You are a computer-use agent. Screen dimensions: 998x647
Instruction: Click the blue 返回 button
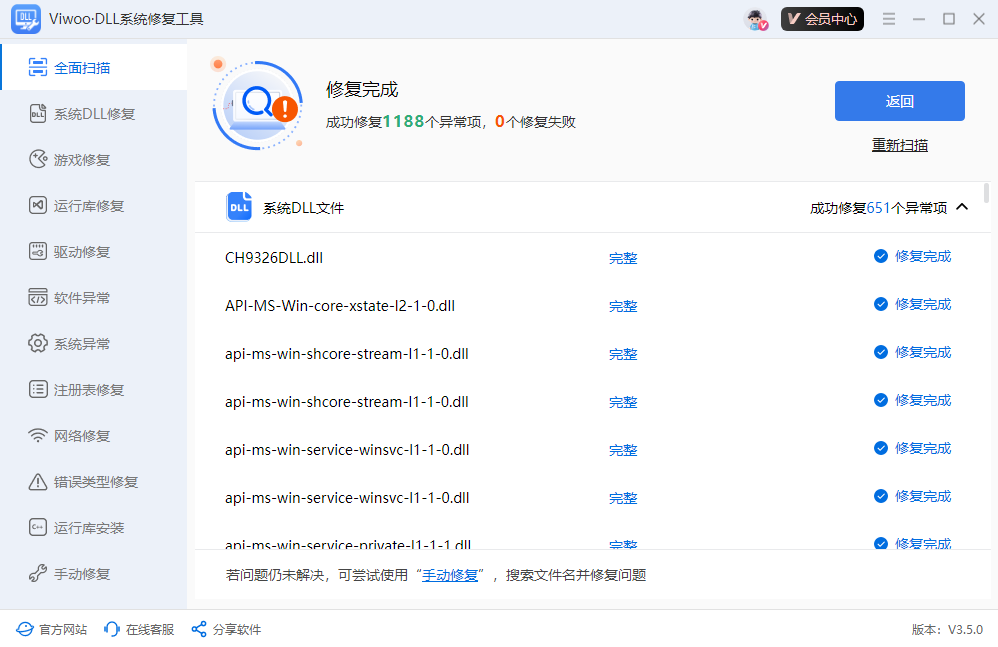click(x=899, y=101)
